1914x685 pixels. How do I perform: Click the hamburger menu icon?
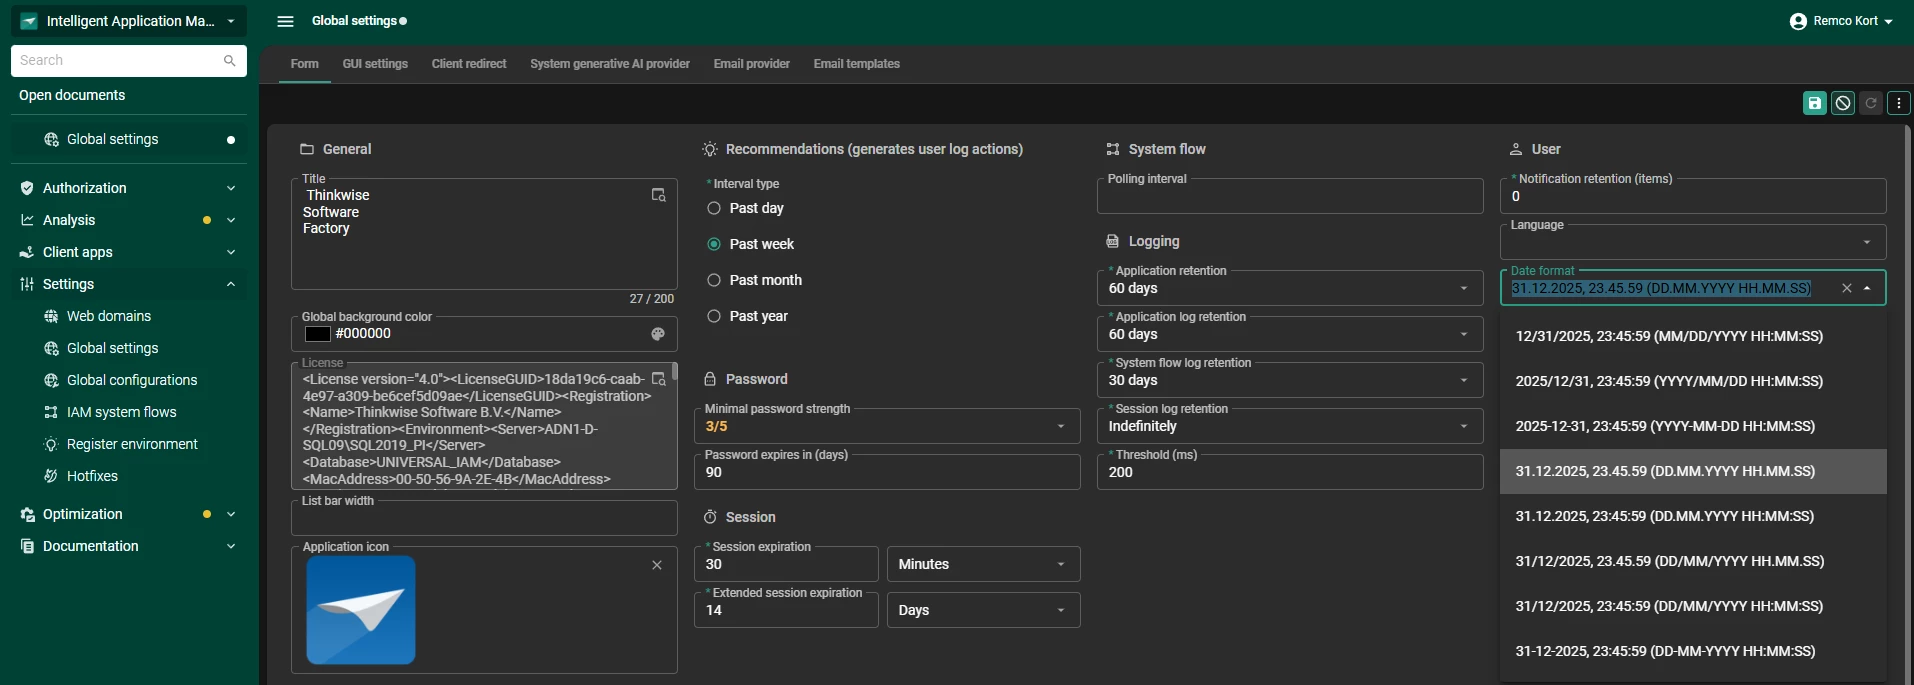tap(285, 21)
